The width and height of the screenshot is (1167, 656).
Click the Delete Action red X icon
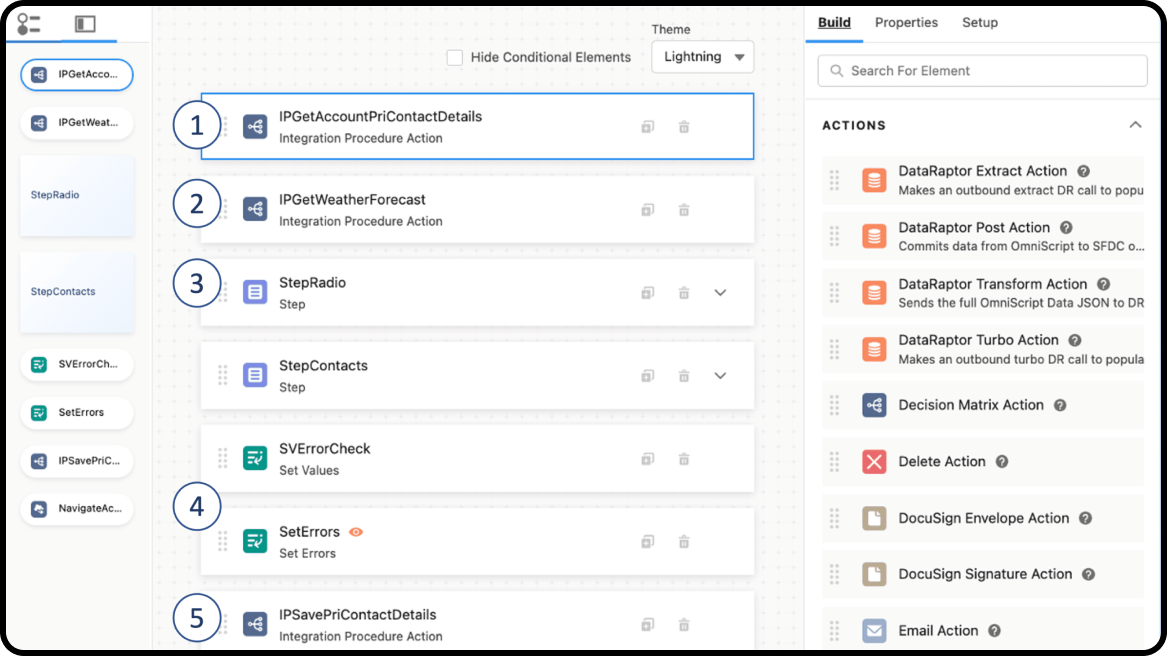coord(874,462)
